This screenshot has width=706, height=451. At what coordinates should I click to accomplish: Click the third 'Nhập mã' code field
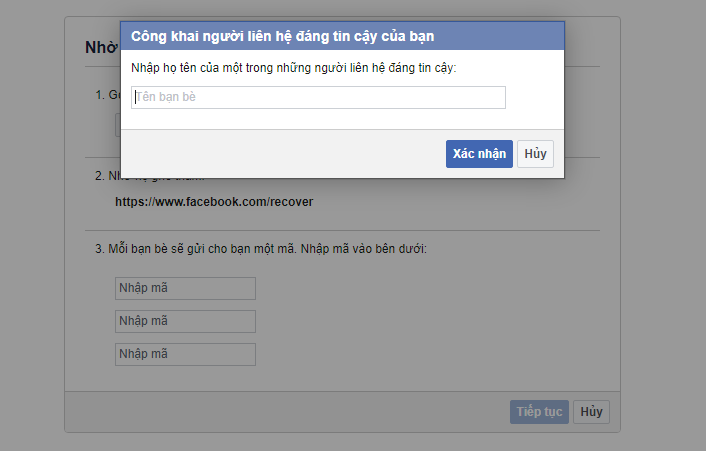pyautogui.click(x=186, y=354)
